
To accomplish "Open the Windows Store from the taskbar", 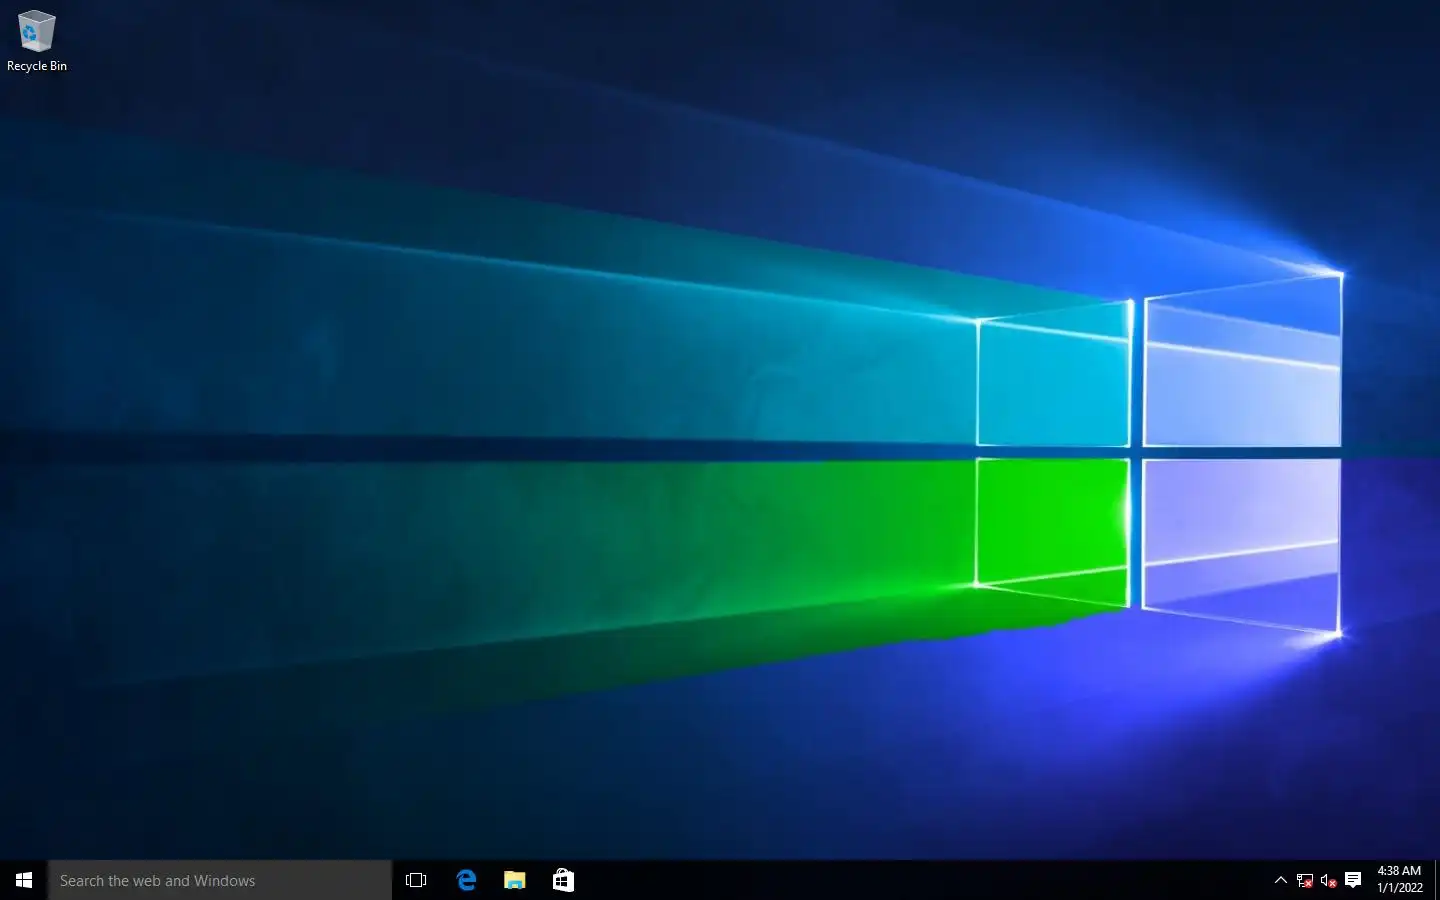I will click(x=563, y=880).
